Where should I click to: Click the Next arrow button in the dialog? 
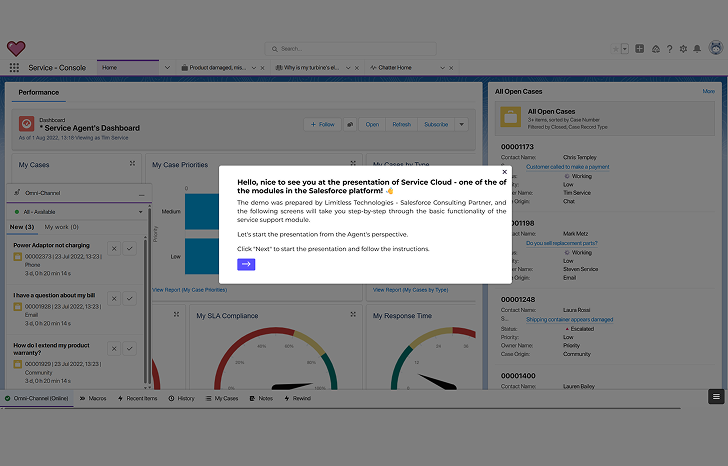tap(246, 264)
